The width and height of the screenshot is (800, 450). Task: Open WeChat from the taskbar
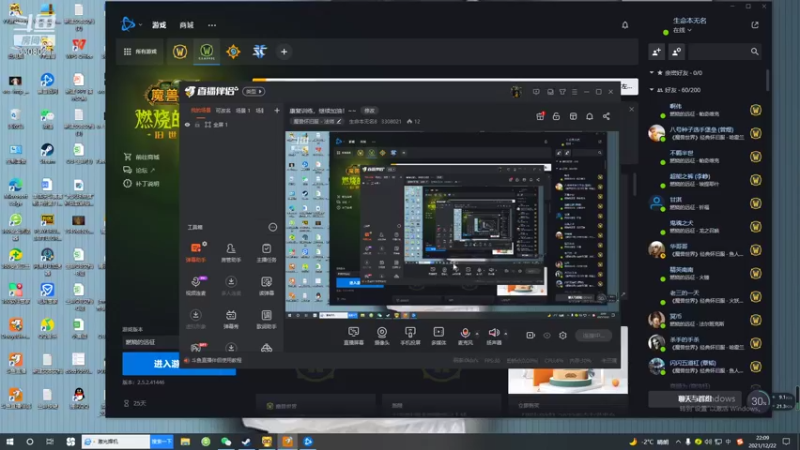click(226, 441)
